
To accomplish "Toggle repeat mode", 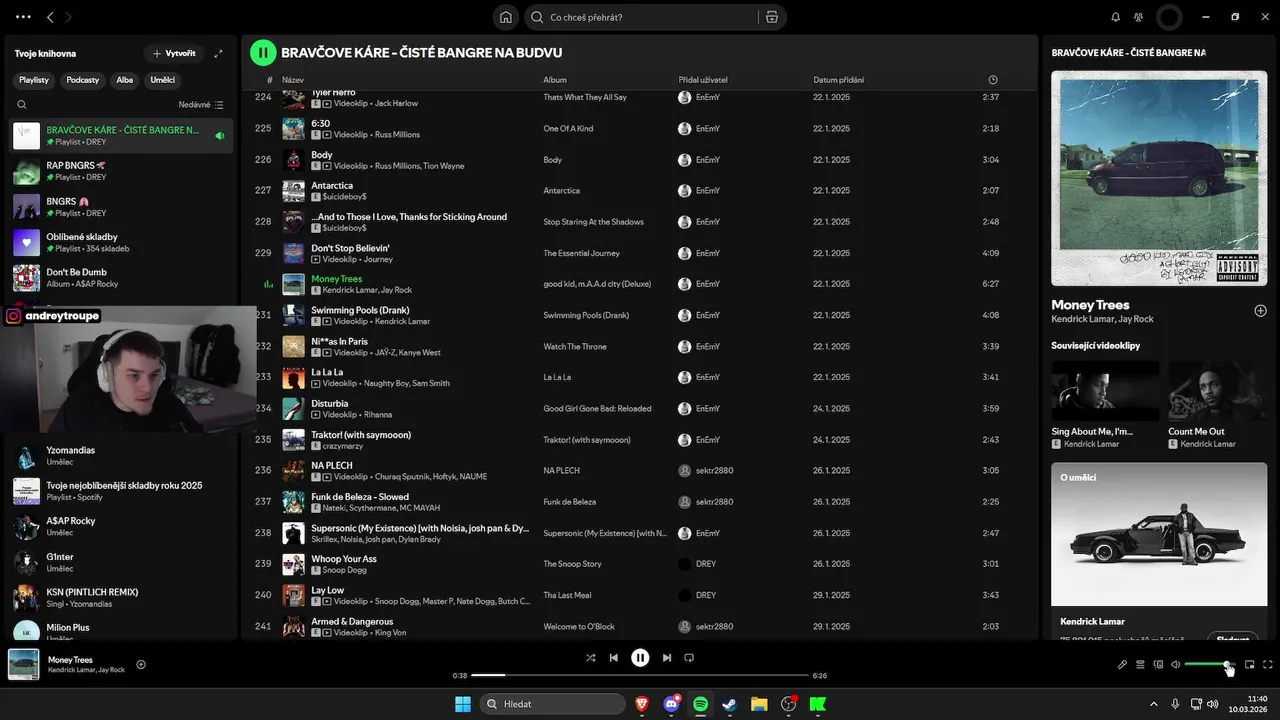I will point(689,658).
